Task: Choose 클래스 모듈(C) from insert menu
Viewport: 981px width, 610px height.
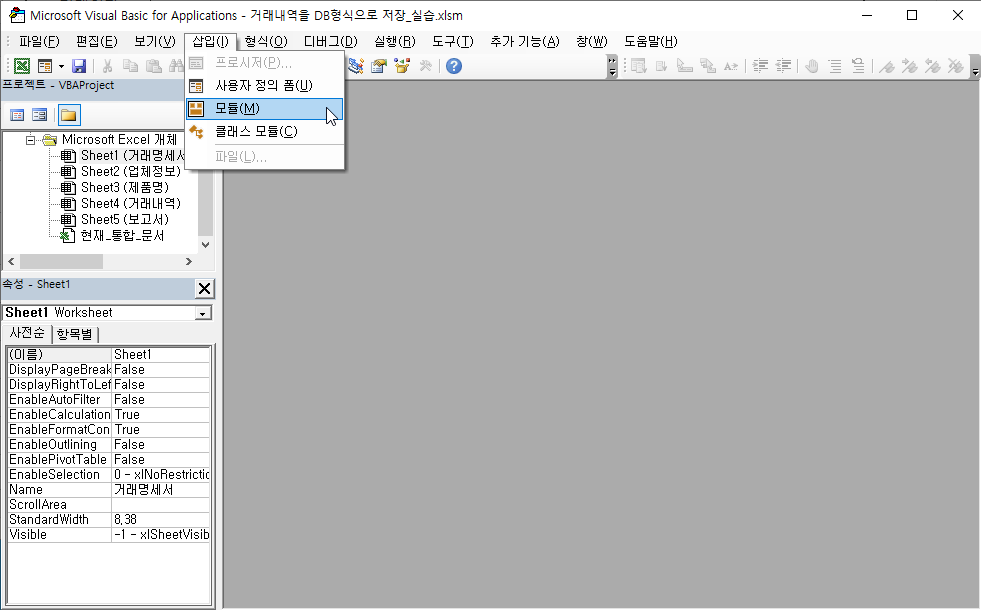Action: click(265, 132)
